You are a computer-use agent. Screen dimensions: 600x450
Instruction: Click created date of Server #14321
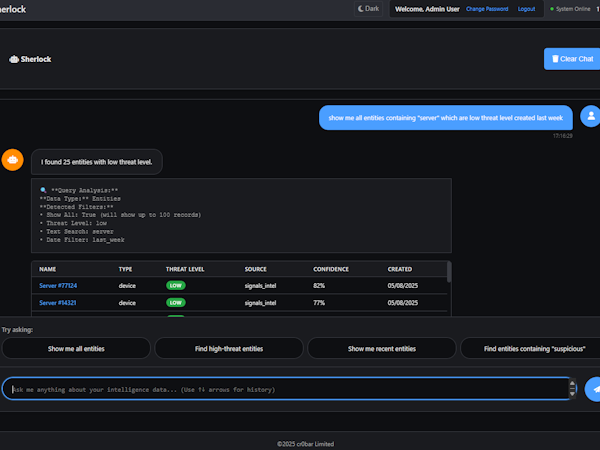[x=403, y=303]
